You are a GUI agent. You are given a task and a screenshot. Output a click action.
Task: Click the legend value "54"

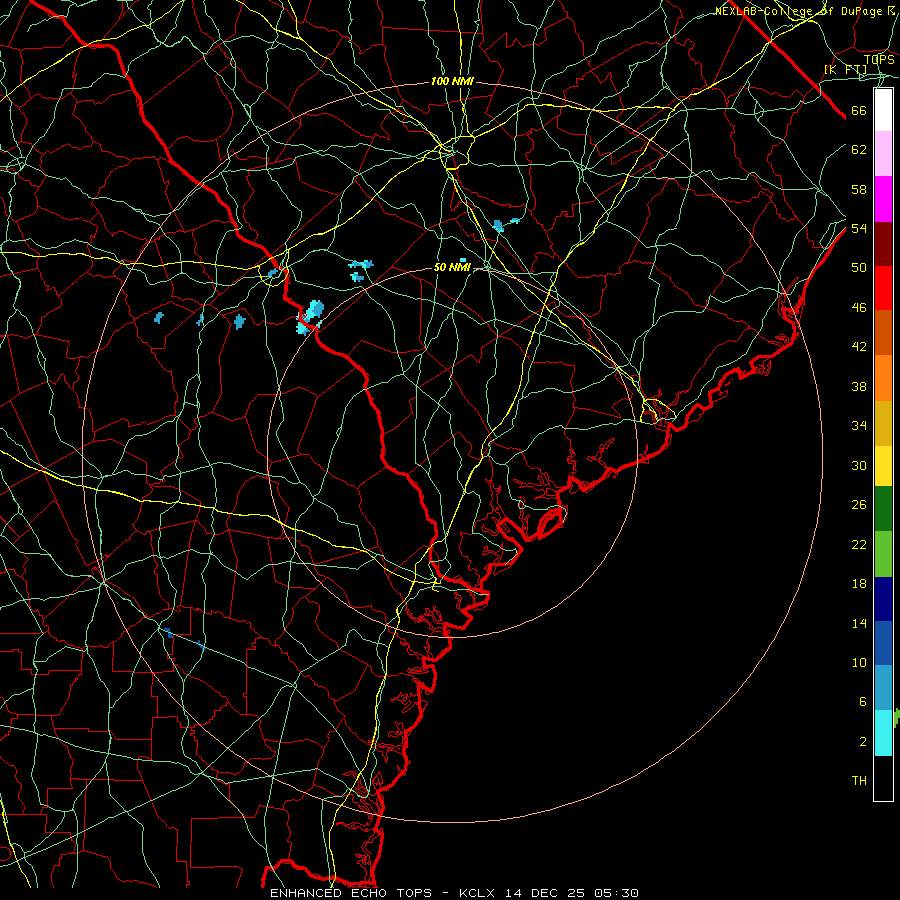pos(859,228)
